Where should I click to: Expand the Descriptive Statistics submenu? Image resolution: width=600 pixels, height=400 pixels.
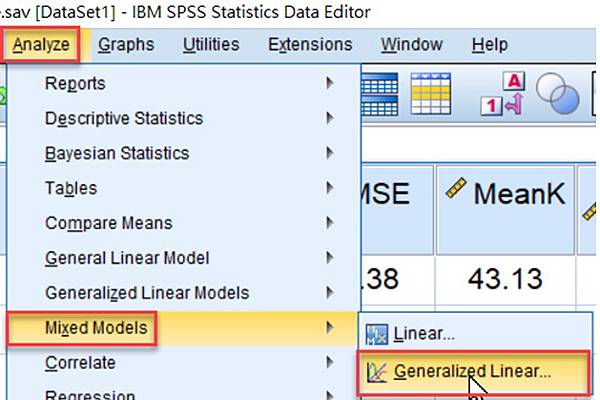pyautogui.click(x=124, y=118)
